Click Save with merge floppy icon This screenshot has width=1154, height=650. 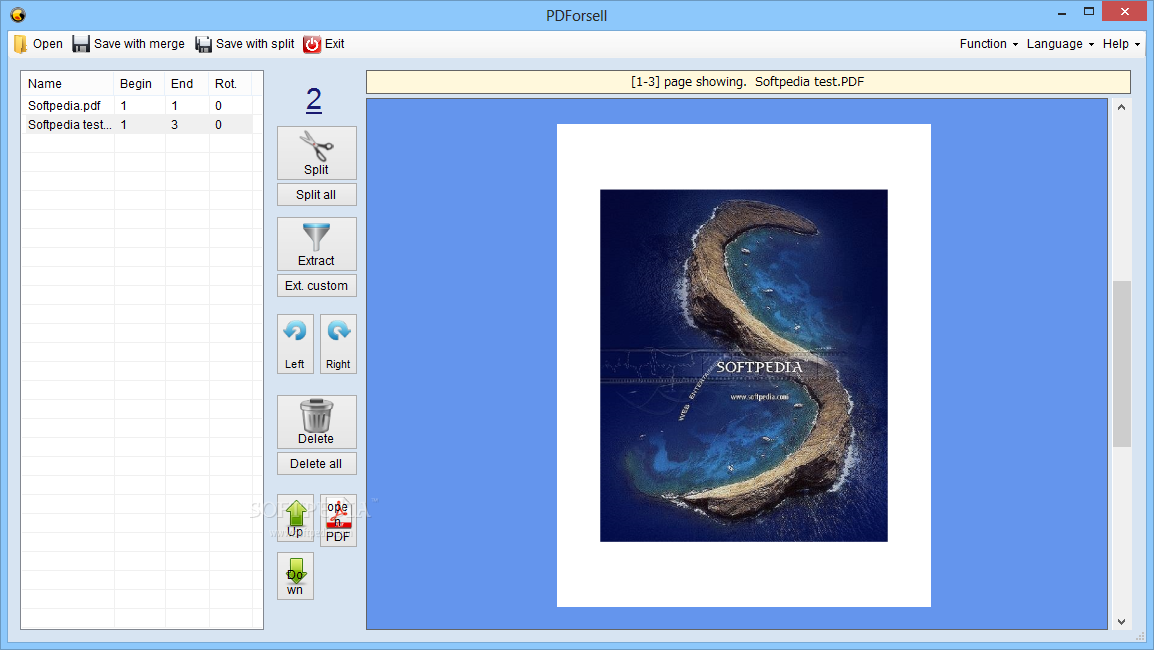pyautogui.click(x=80, y=44)
